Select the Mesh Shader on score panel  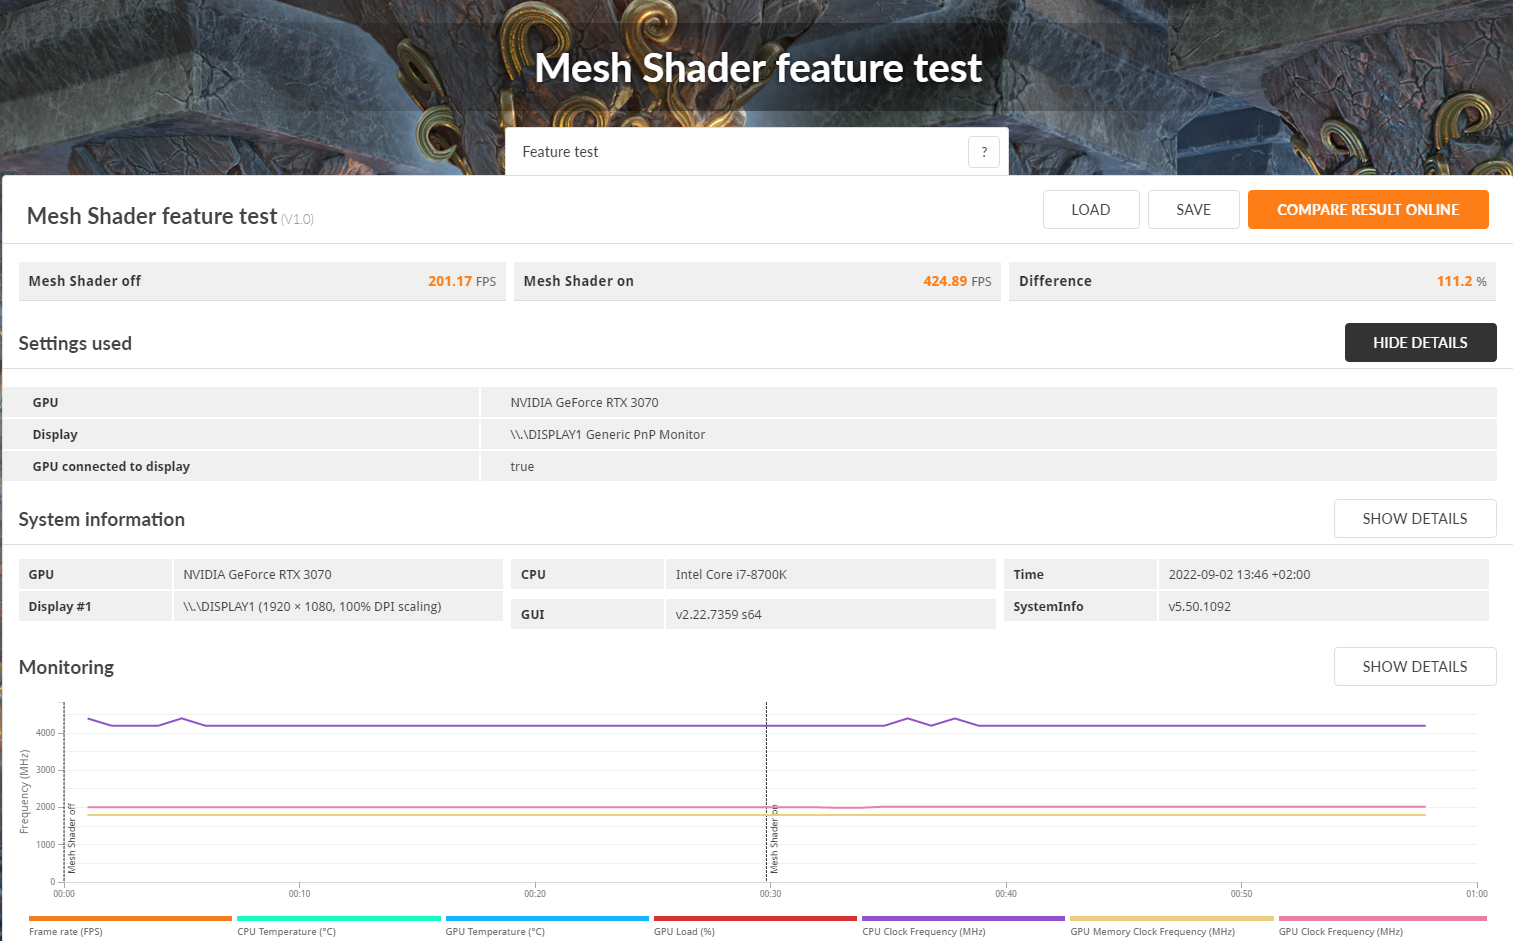pos(757,281)
